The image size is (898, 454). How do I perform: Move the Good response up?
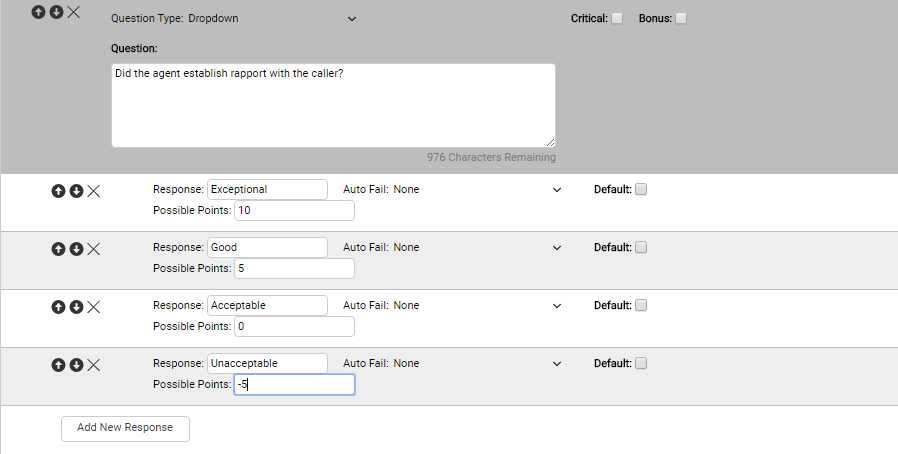click(58, 249)
